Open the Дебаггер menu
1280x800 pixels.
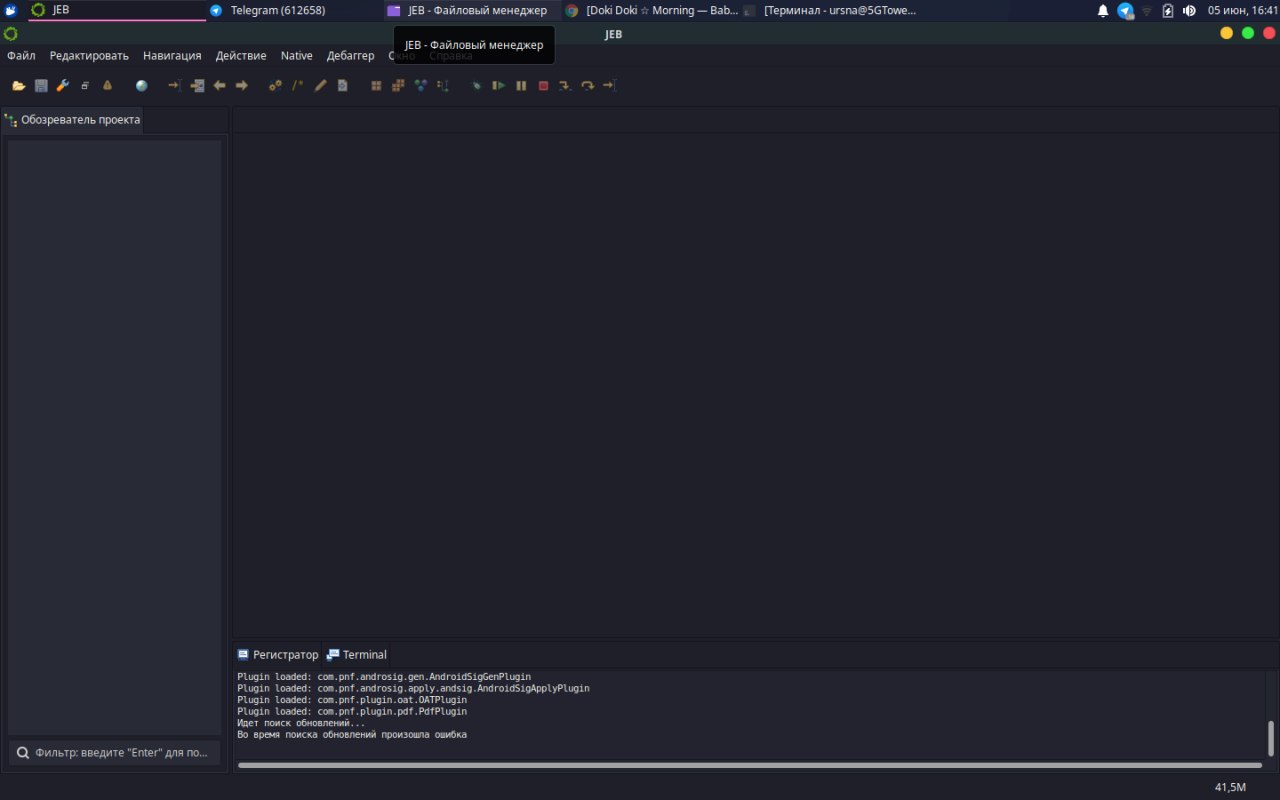click(350, 56)
